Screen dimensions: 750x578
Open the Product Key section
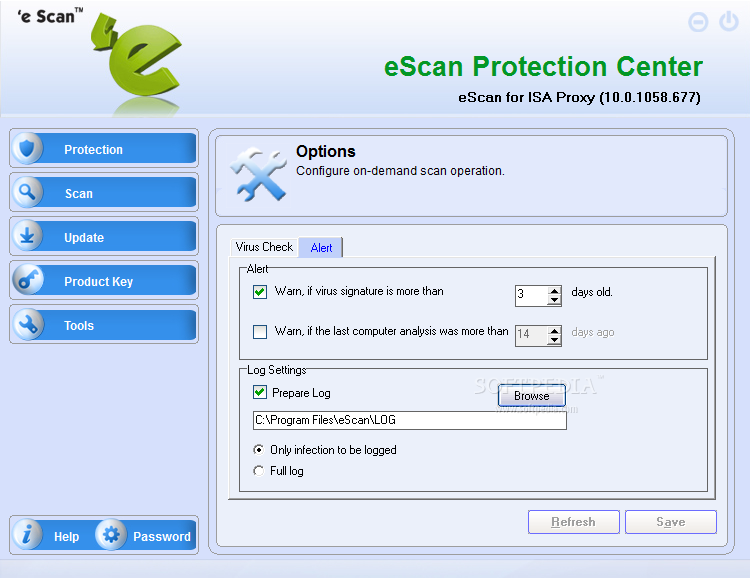click(104, 281)
